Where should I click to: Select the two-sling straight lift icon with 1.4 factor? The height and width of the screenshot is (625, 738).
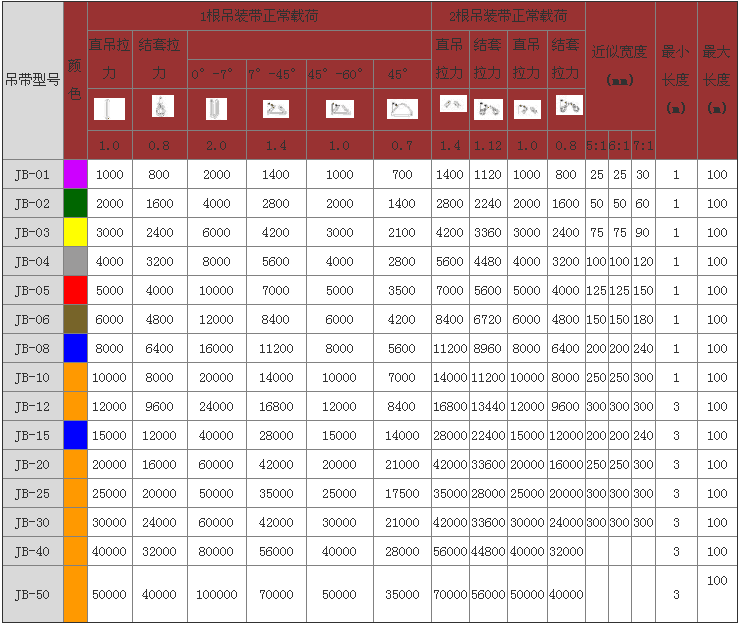tap(452, 104)
